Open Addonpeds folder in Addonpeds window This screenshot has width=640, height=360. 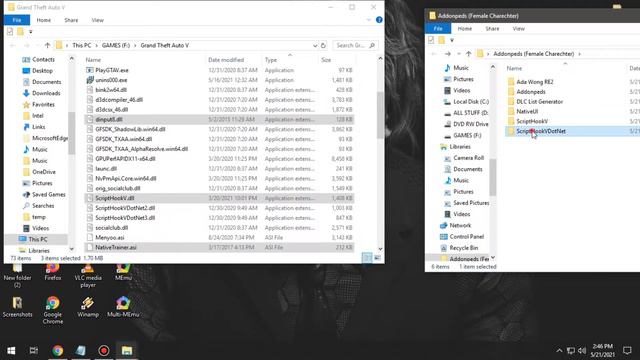coord(531,92)
